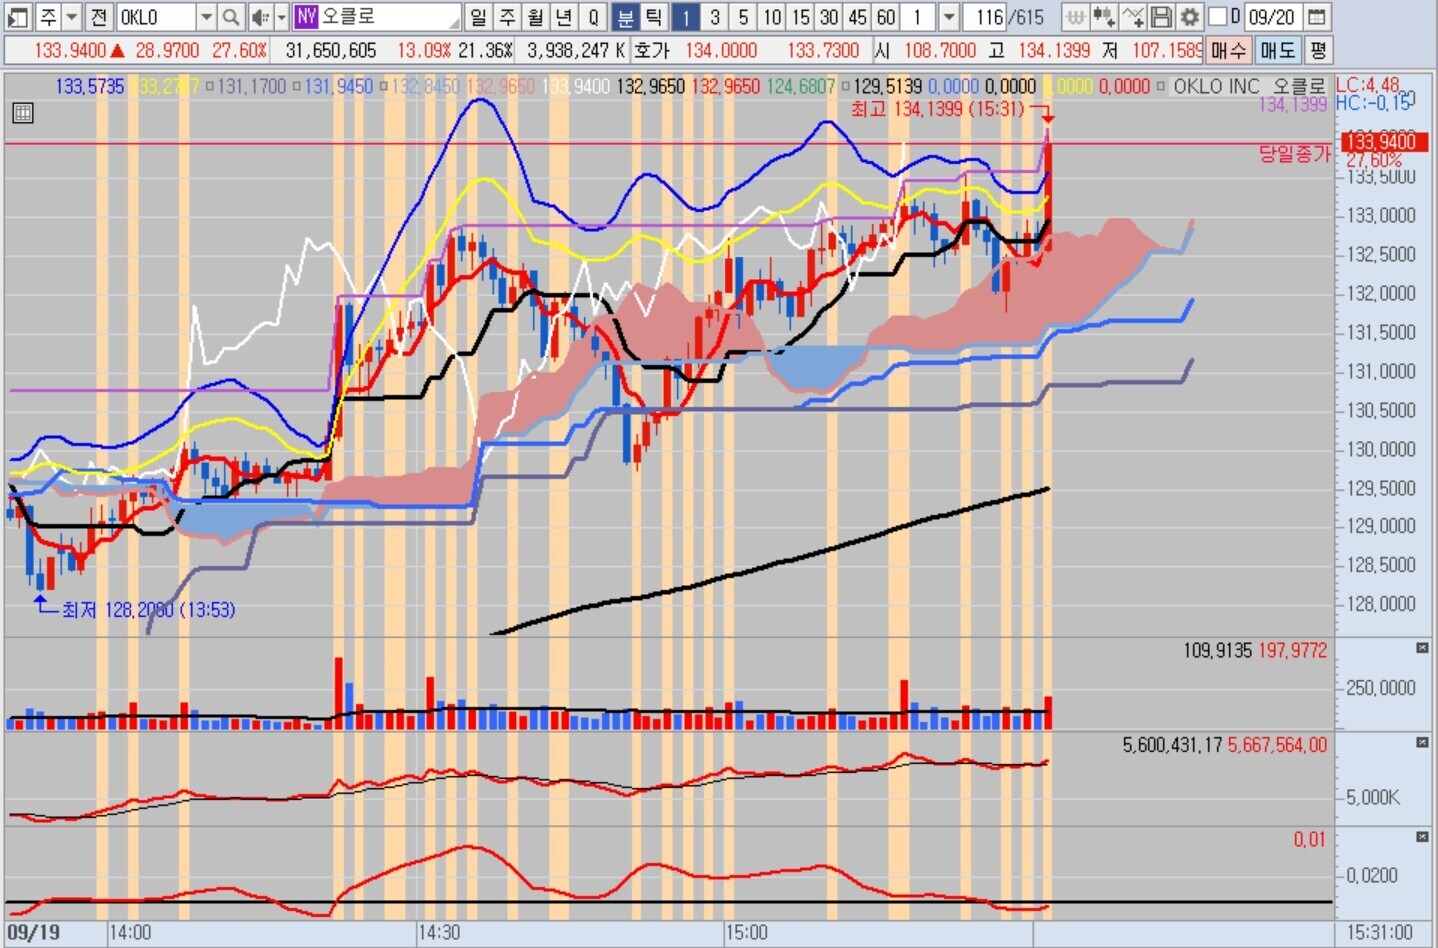
Task: Click the 최고 134,1399 (15:31) high label
Action: [x=937, y=109]
